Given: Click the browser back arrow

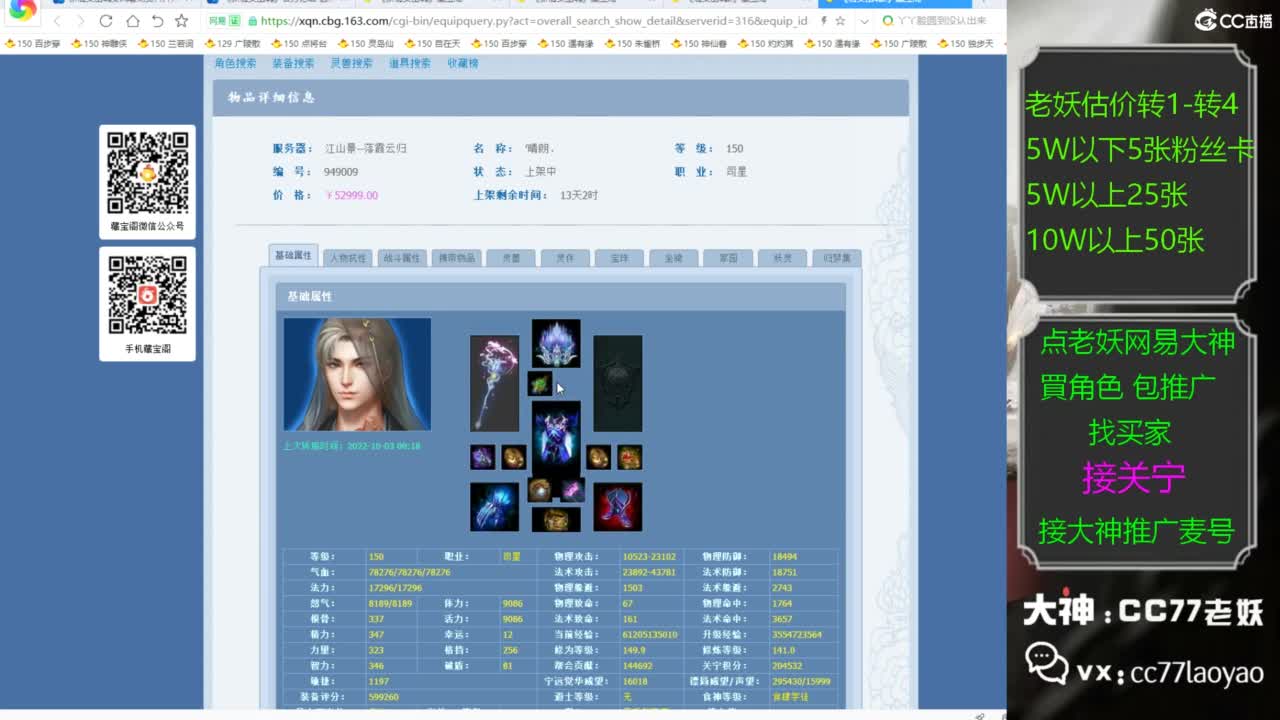Looking at the screenshot, I should click(x=58, y=21).
